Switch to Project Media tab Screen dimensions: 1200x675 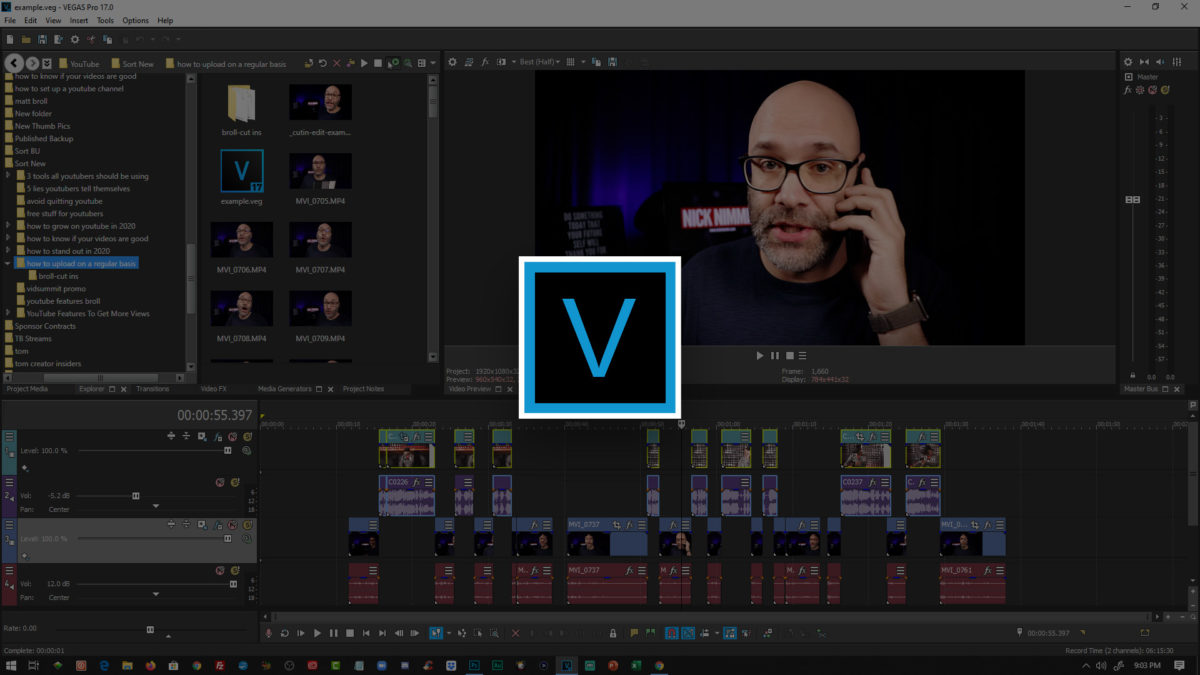click(27, 389)
